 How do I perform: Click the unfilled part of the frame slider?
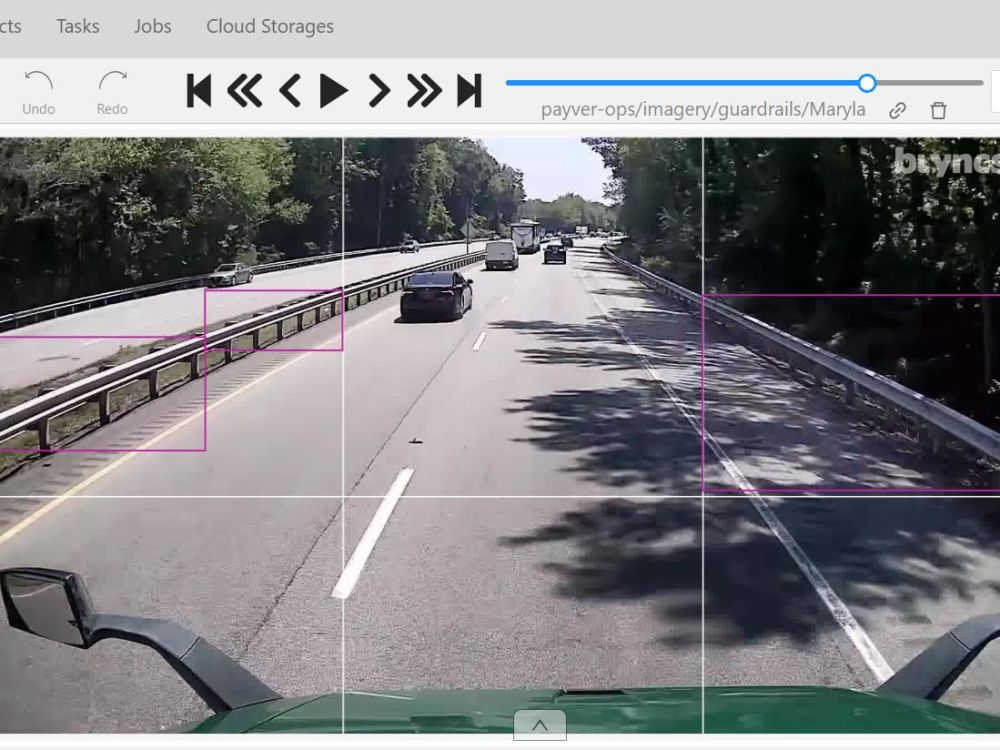929,83
